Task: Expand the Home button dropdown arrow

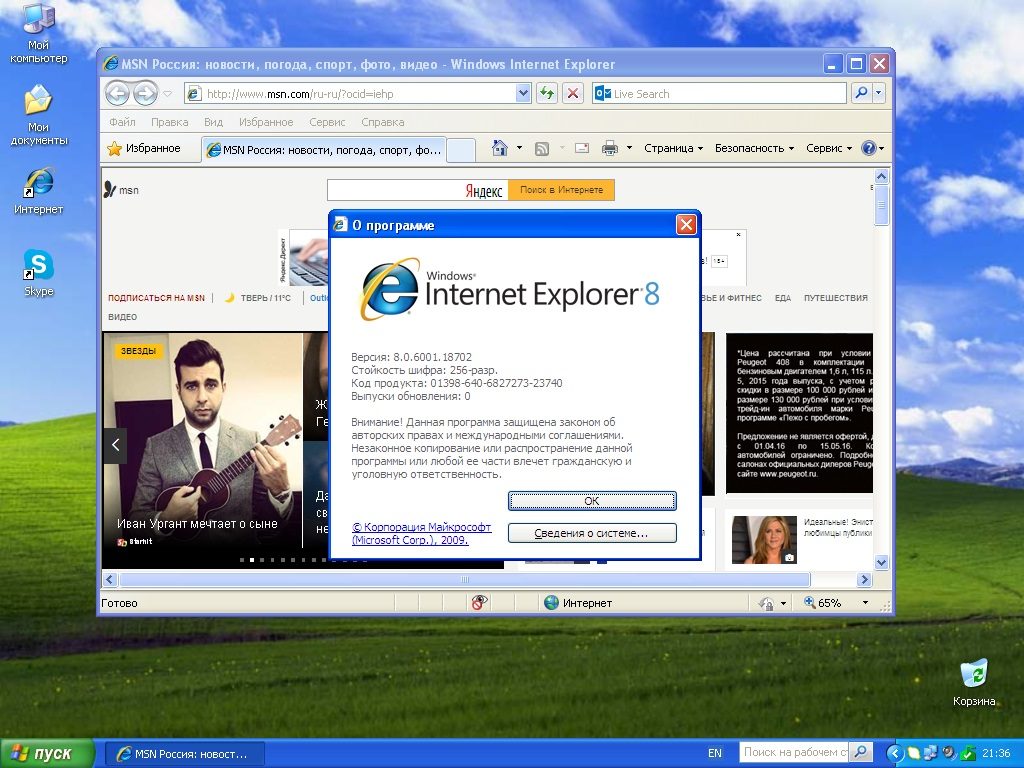Action: pos(520,148)
